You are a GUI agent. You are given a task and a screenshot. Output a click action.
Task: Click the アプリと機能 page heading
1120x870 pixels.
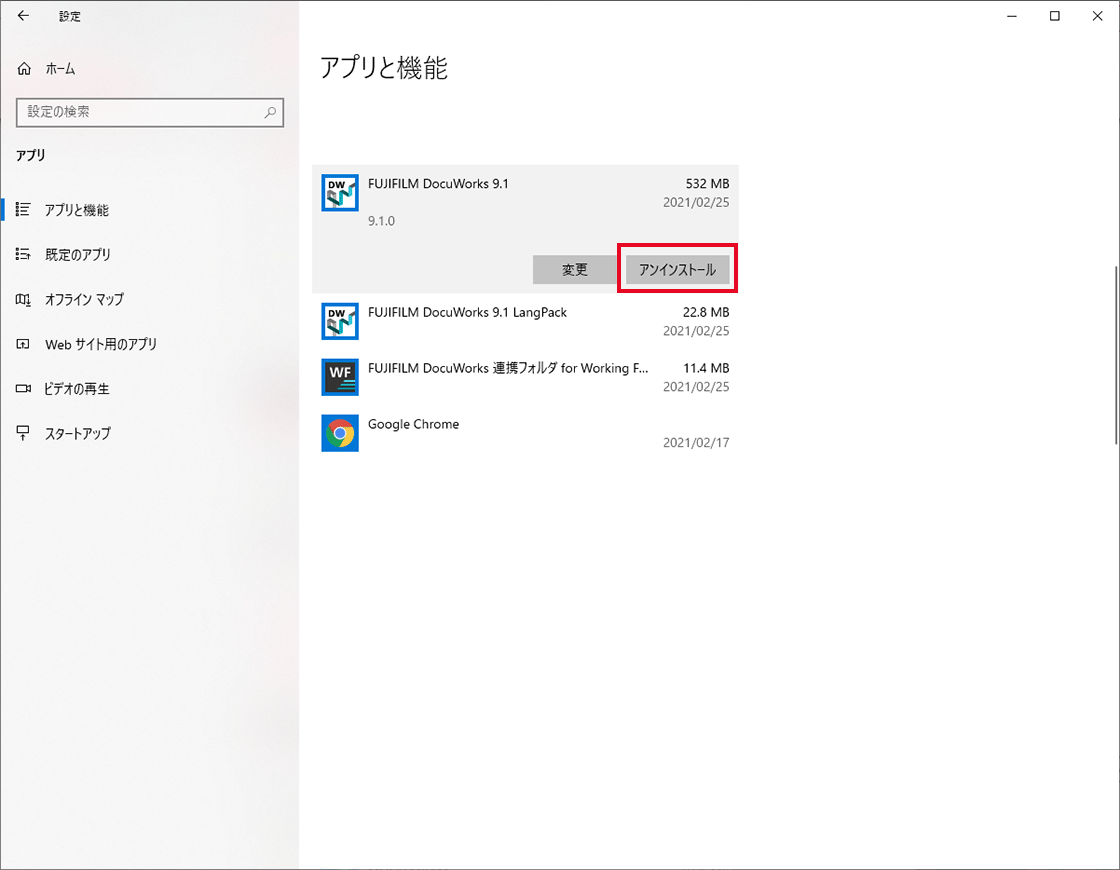click(384, 68)
